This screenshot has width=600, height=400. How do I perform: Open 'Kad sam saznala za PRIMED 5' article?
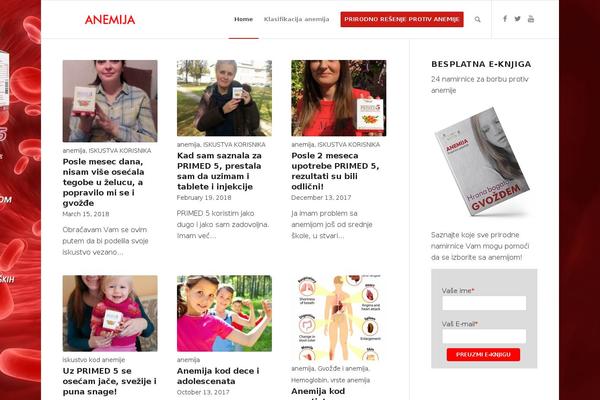click(x=219, y=171)
